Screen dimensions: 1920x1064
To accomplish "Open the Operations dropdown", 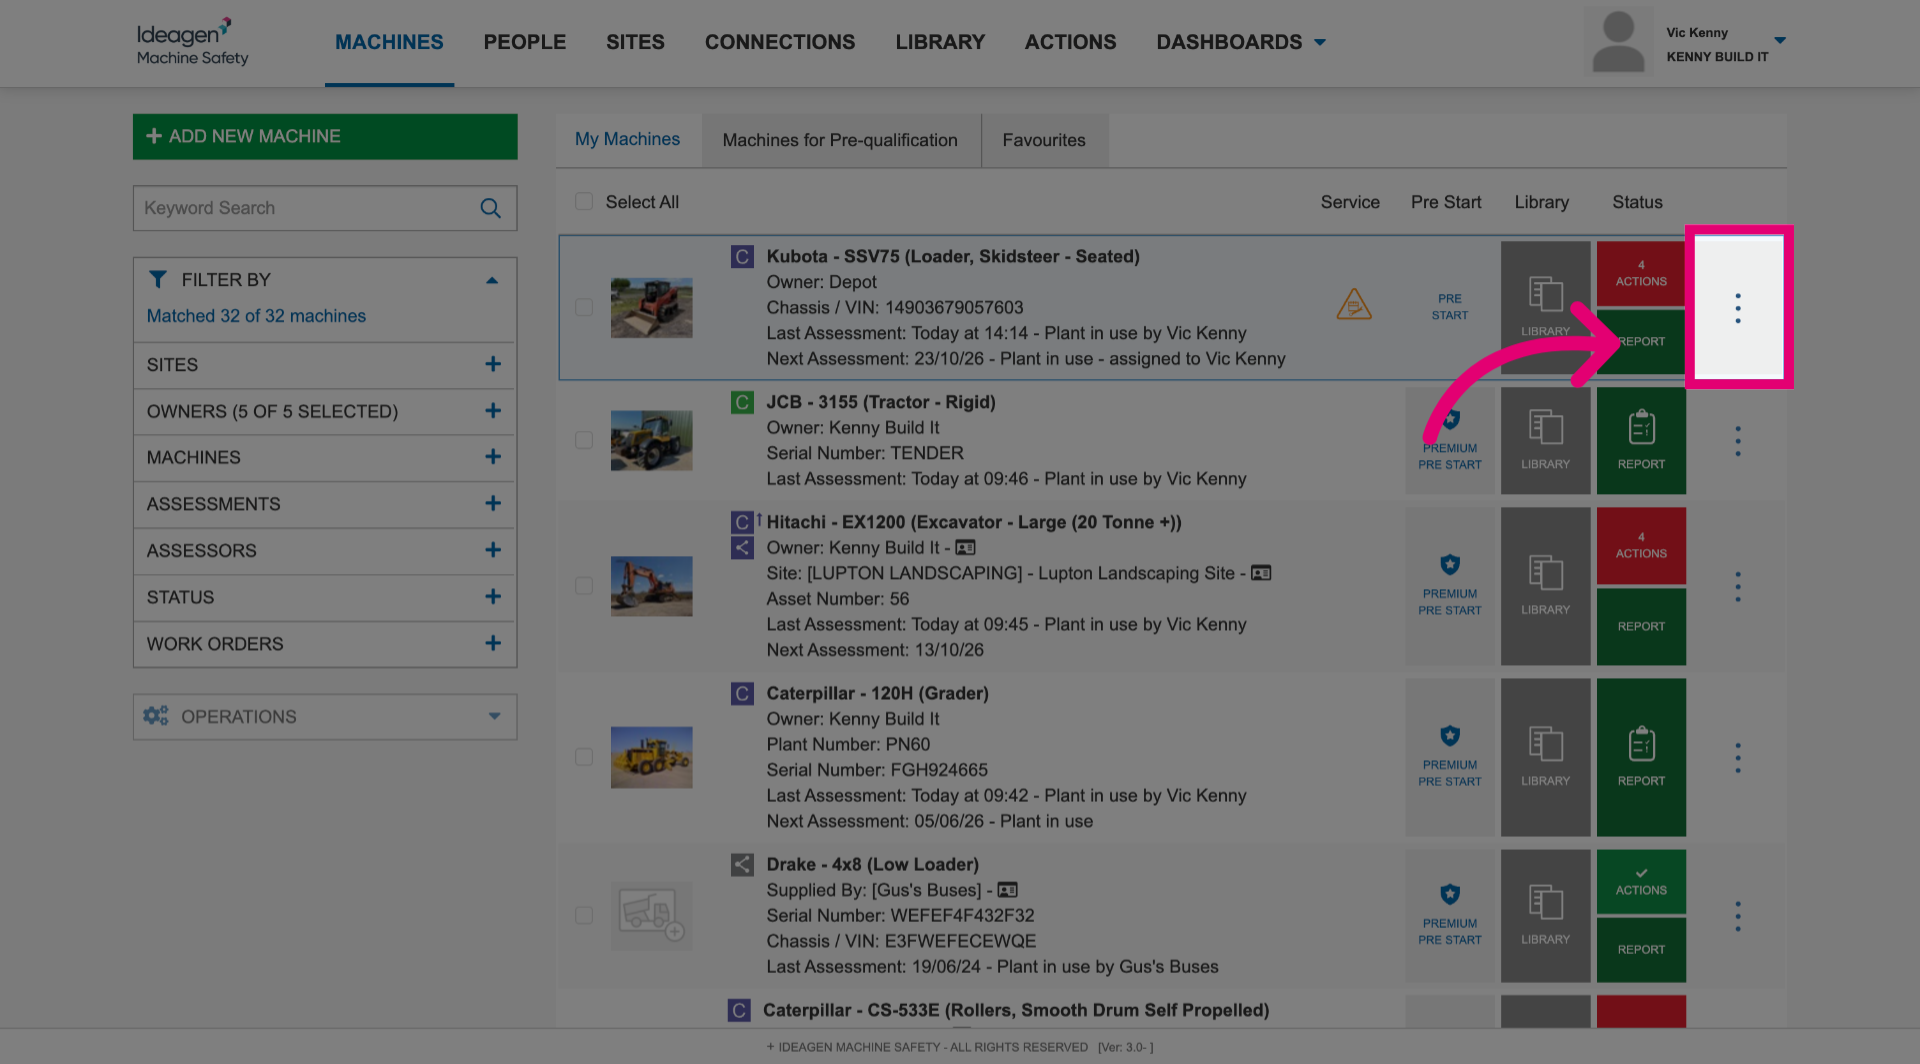I will point(325,717).
